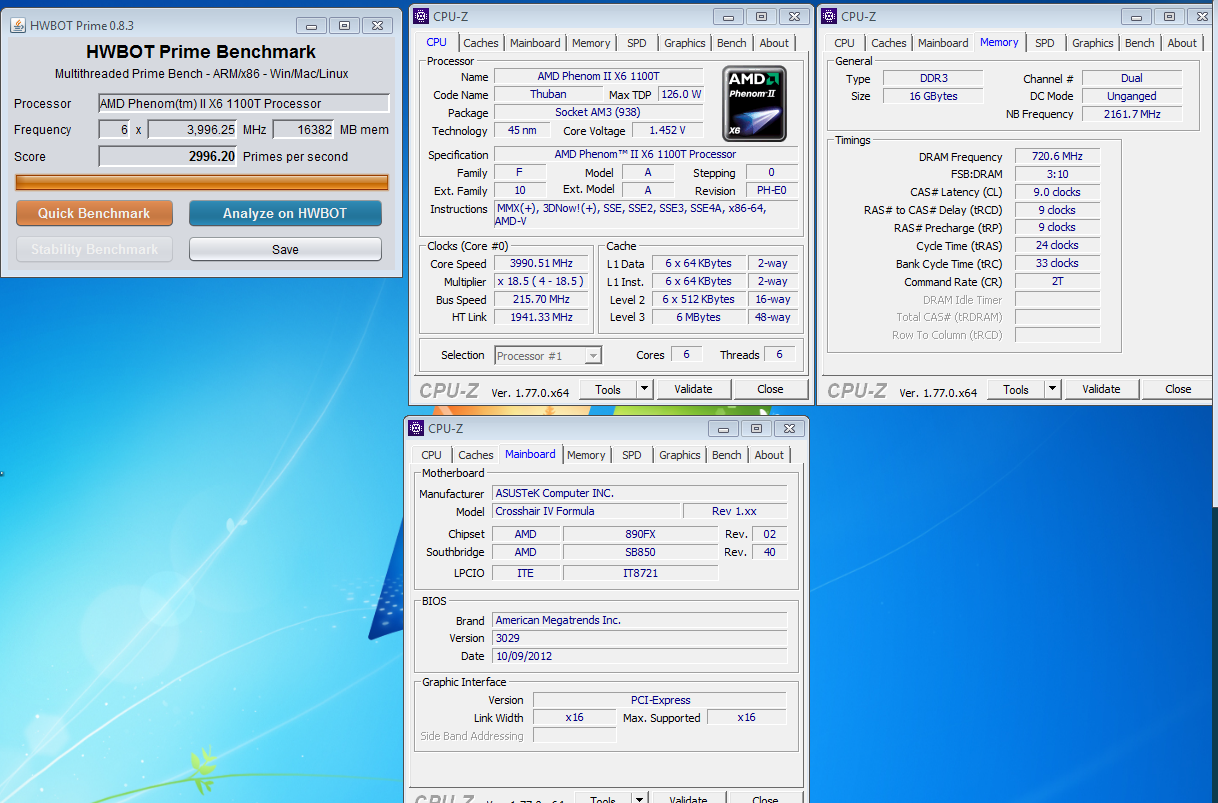Click the Multiplier x 18.5 value
The height and width of the screenshot is (803, 1218).
[x=541, y=282]
